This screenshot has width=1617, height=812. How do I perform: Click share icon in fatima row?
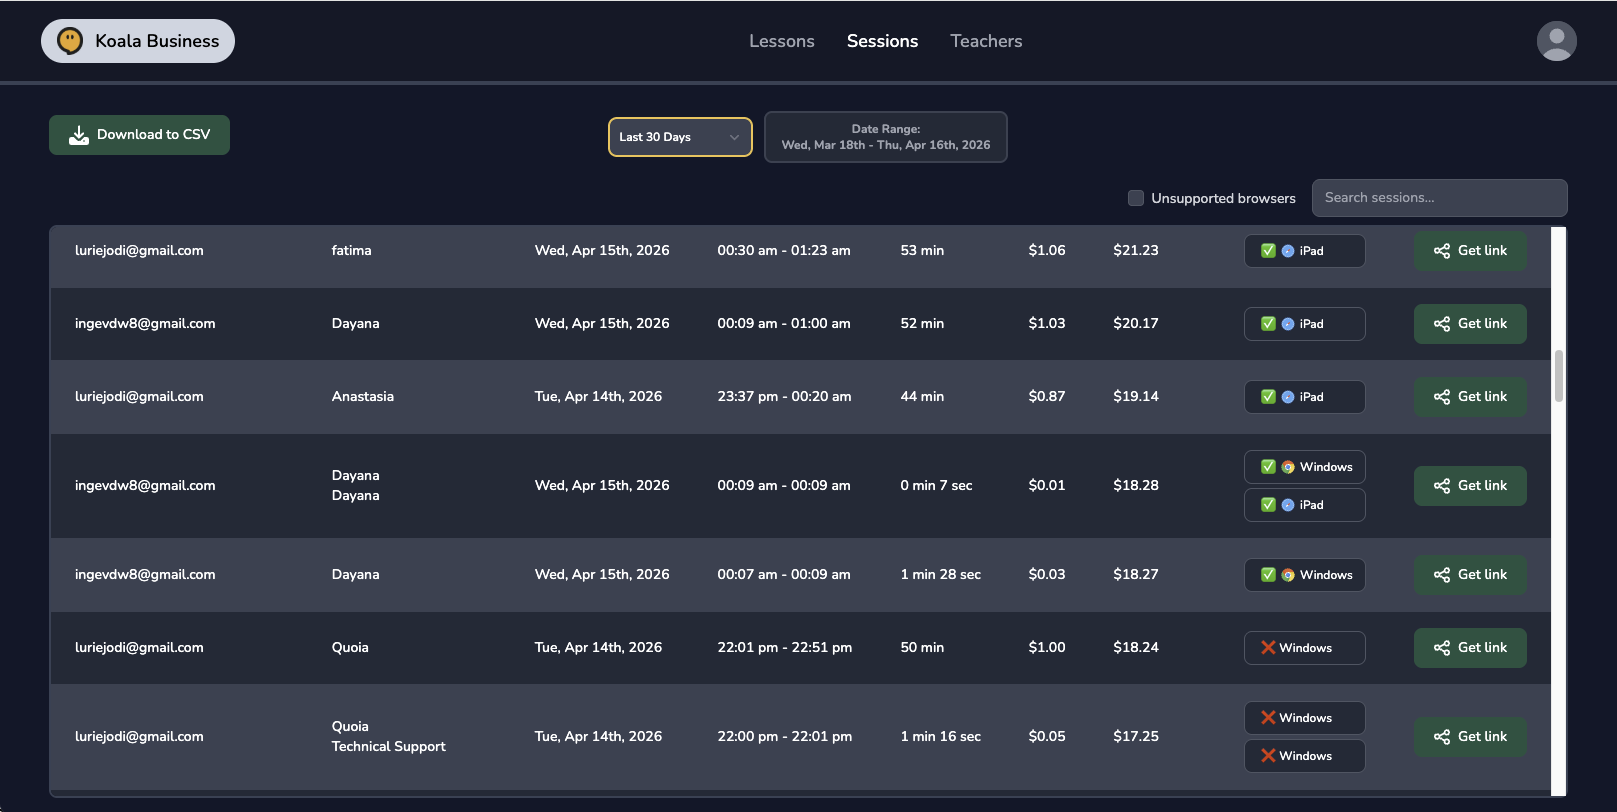(x=1442, y=251)
